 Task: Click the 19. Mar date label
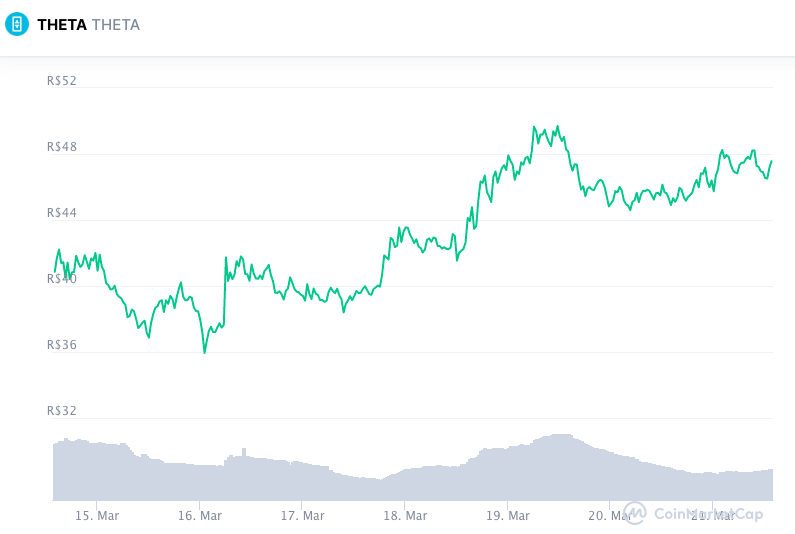coord(507,516)
